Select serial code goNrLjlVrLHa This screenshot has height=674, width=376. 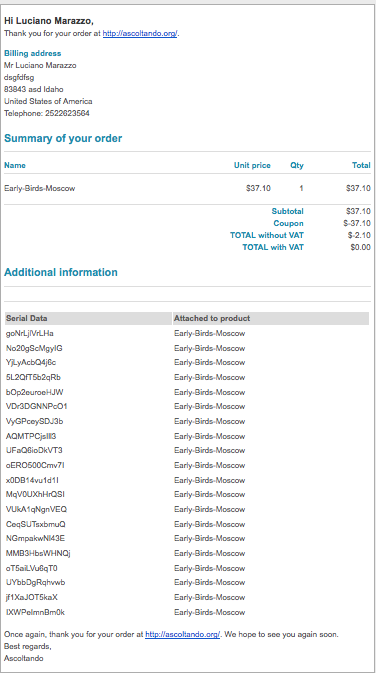click(x=30, y=333)
